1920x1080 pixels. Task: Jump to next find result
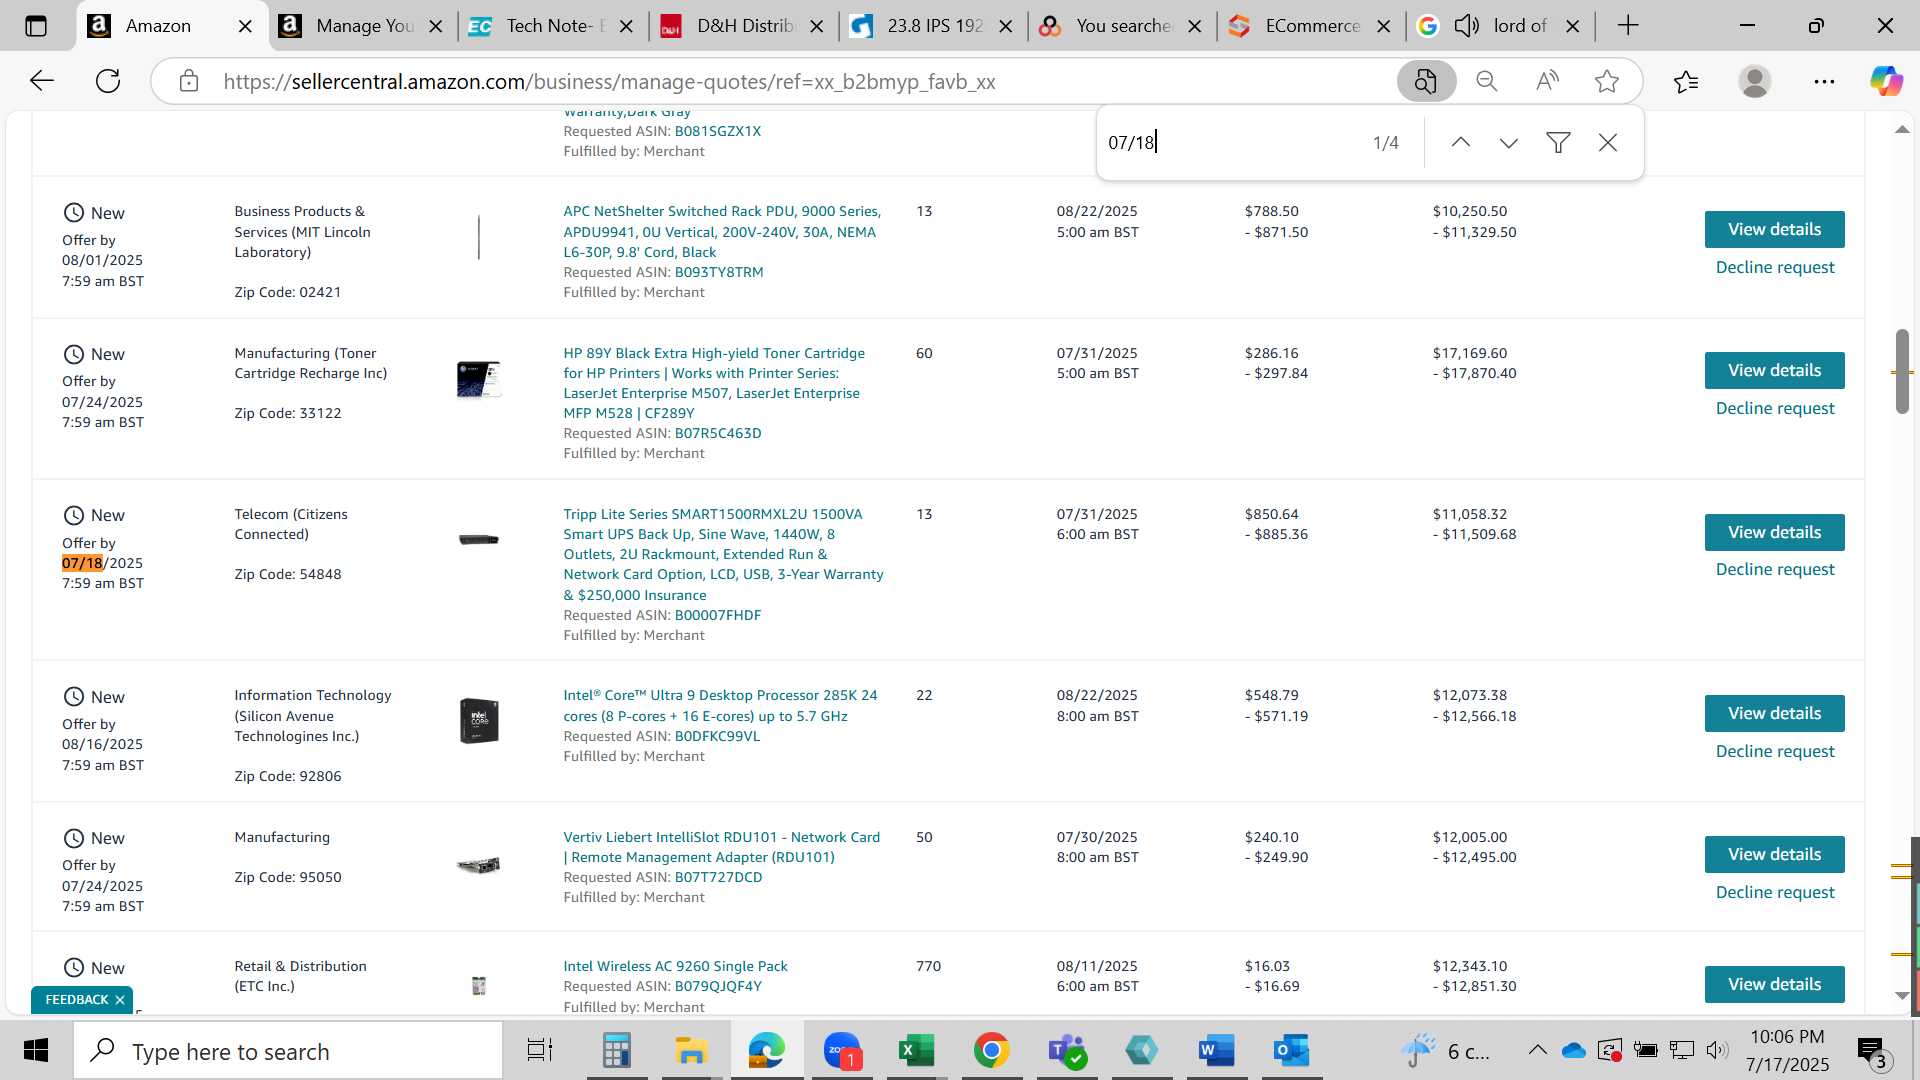(1509, 143)
